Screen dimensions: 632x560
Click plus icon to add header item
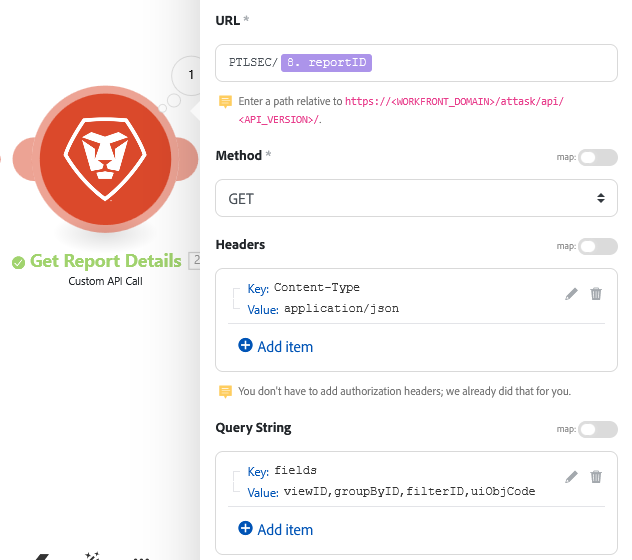(x=246, y=346)
